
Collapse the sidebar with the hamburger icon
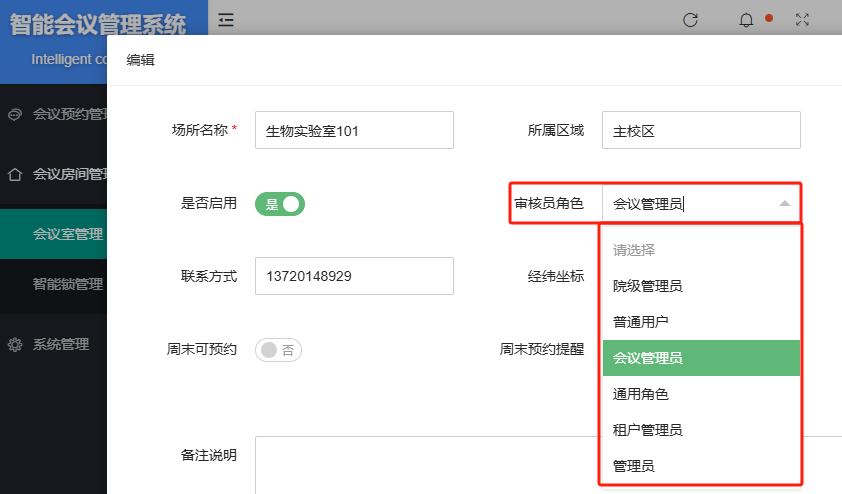click(x=226, y=19)
